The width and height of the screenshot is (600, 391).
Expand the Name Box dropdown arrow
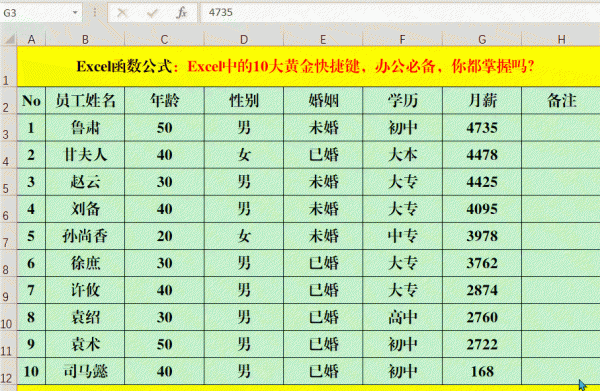coord(75,13)
